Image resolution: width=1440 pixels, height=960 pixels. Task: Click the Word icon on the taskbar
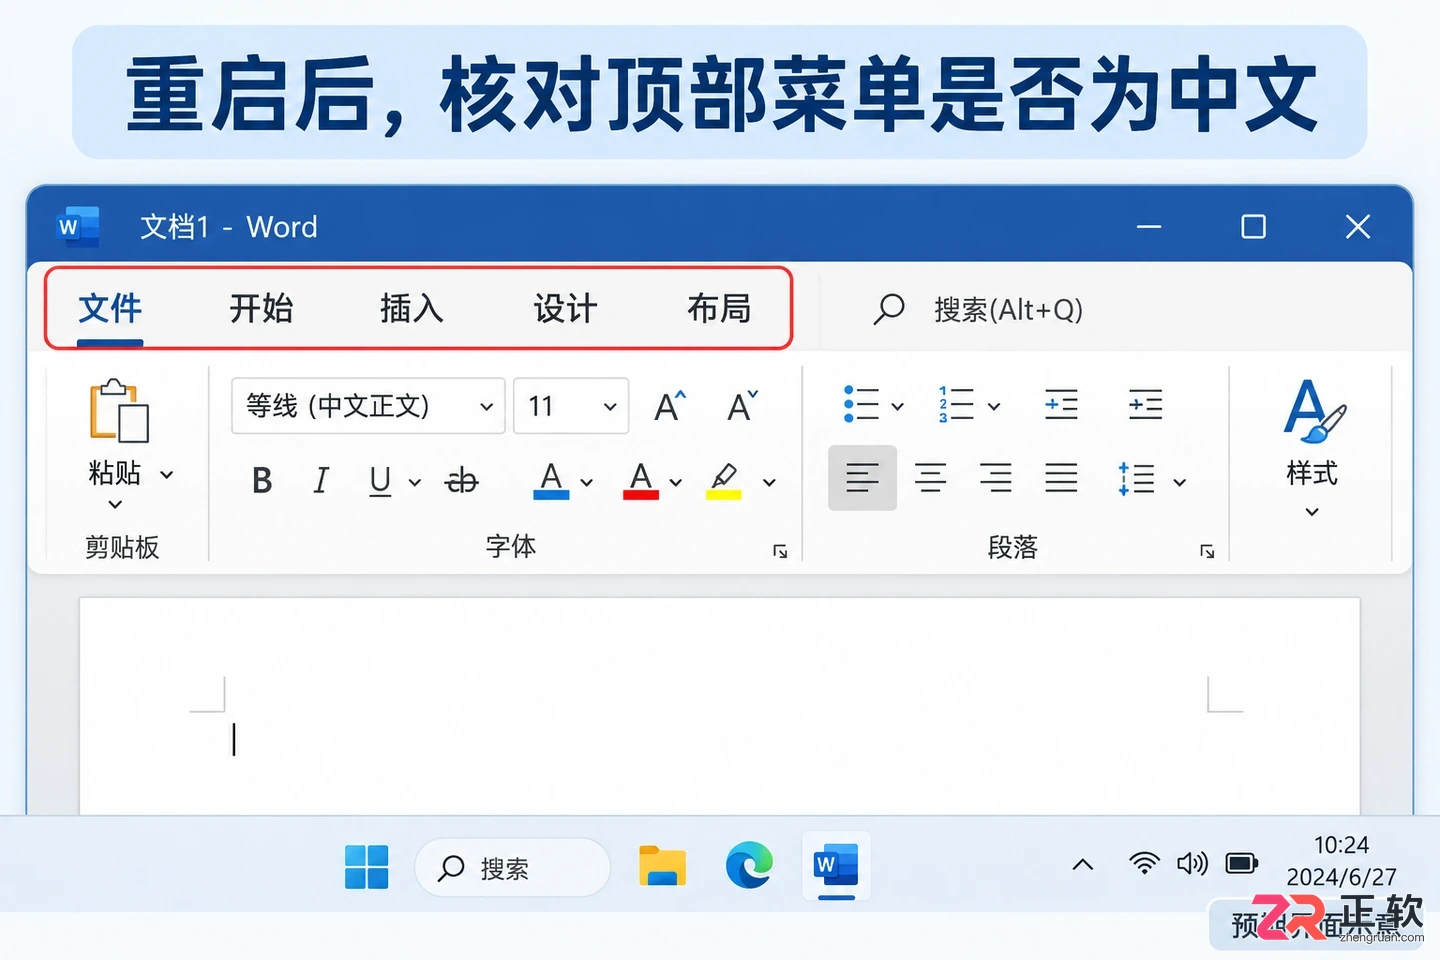tap(836, 866)
